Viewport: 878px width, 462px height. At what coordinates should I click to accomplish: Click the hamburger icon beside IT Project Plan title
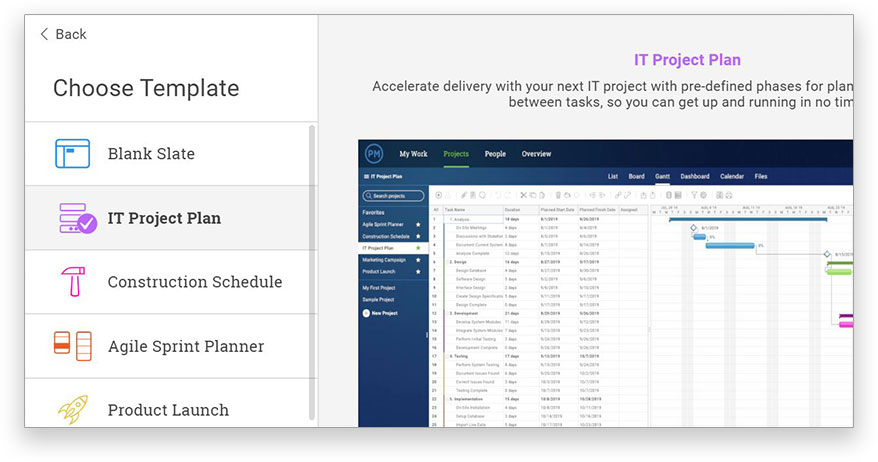point(366,176)
